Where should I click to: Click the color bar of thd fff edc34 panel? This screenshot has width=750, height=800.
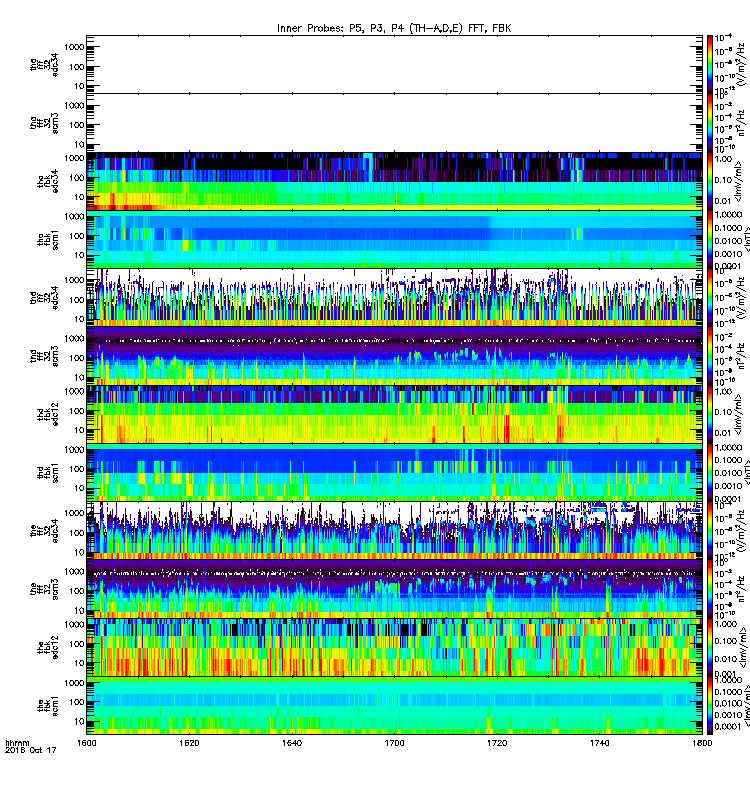(x=710, y=297)
